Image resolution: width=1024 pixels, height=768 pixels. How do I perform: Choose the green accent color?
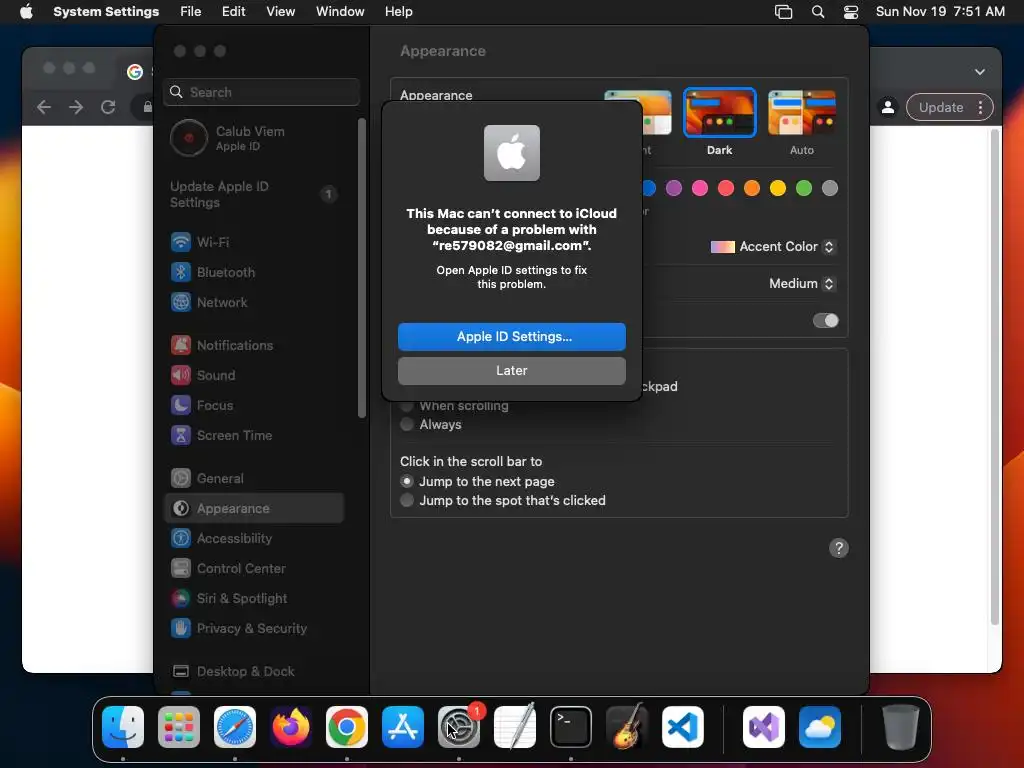click(804, 188)
